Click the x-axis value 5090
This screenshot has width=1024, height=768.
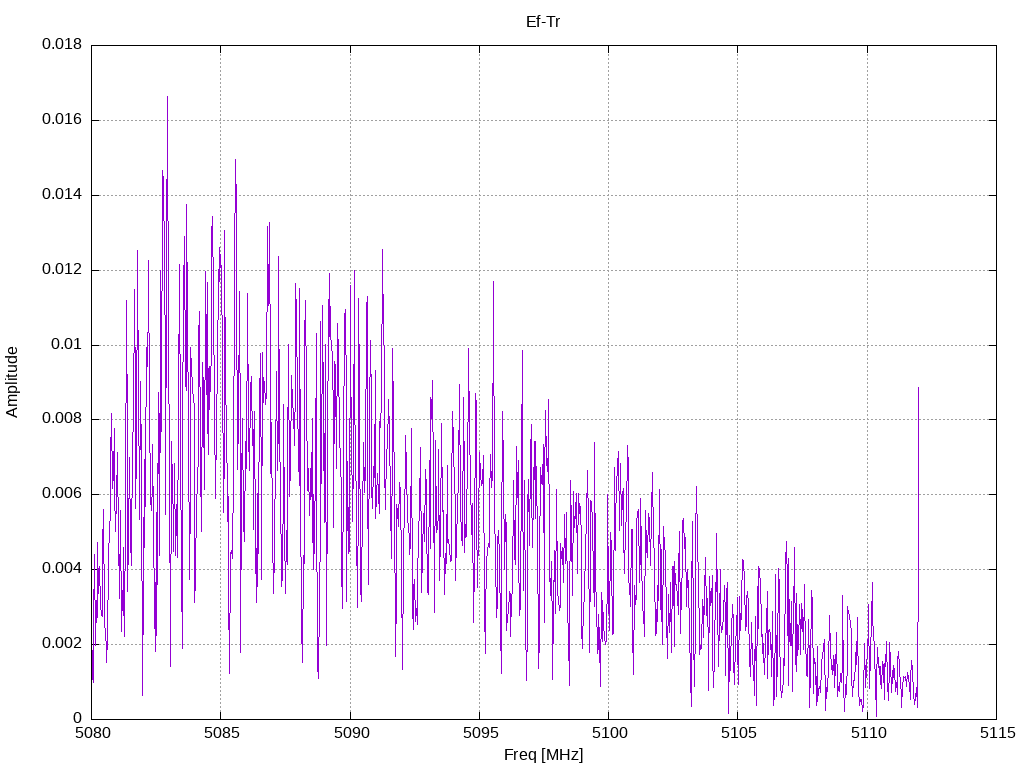(x=351, y=733)
